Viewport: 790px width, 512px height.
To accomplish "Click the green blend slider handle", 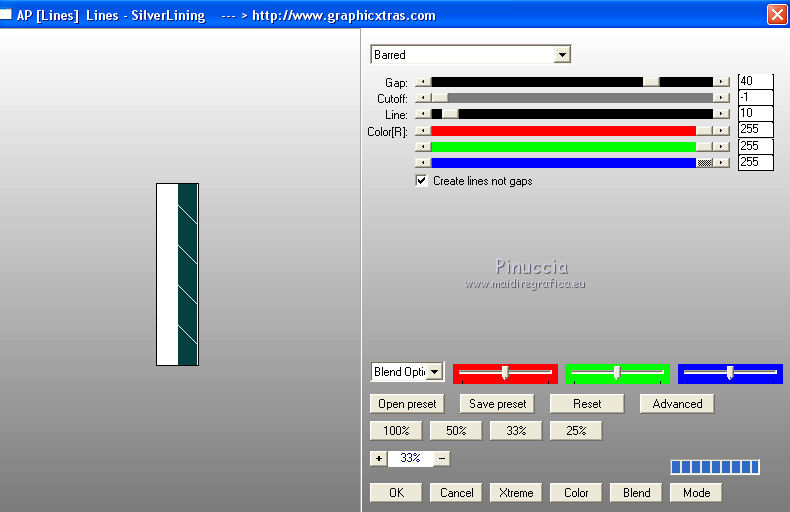I will 617,372.
